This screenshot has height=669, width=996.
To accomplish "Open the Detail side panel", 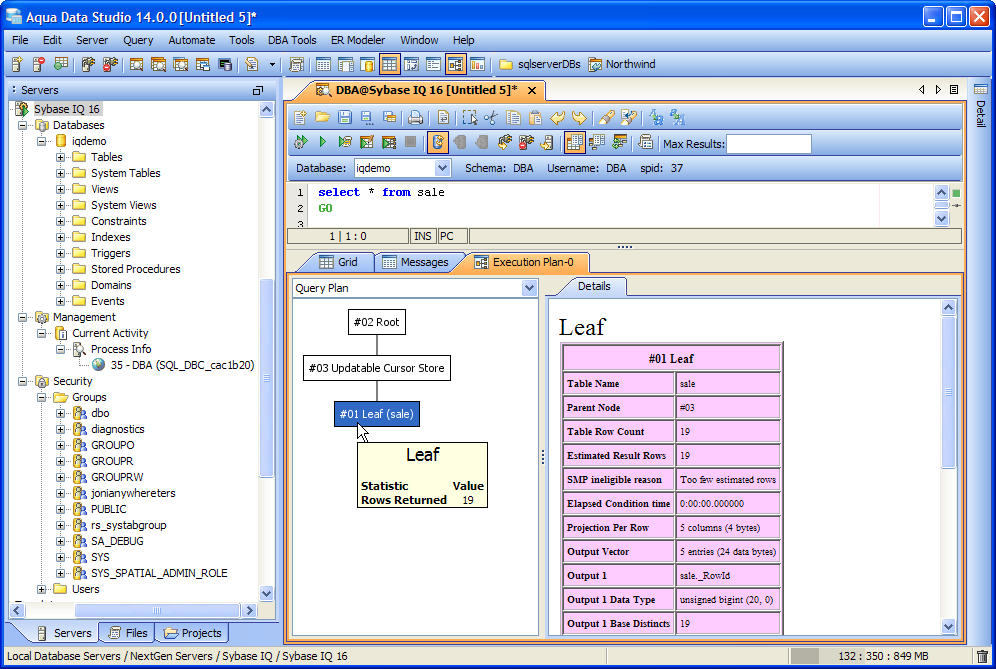I will tap(980, 105).
